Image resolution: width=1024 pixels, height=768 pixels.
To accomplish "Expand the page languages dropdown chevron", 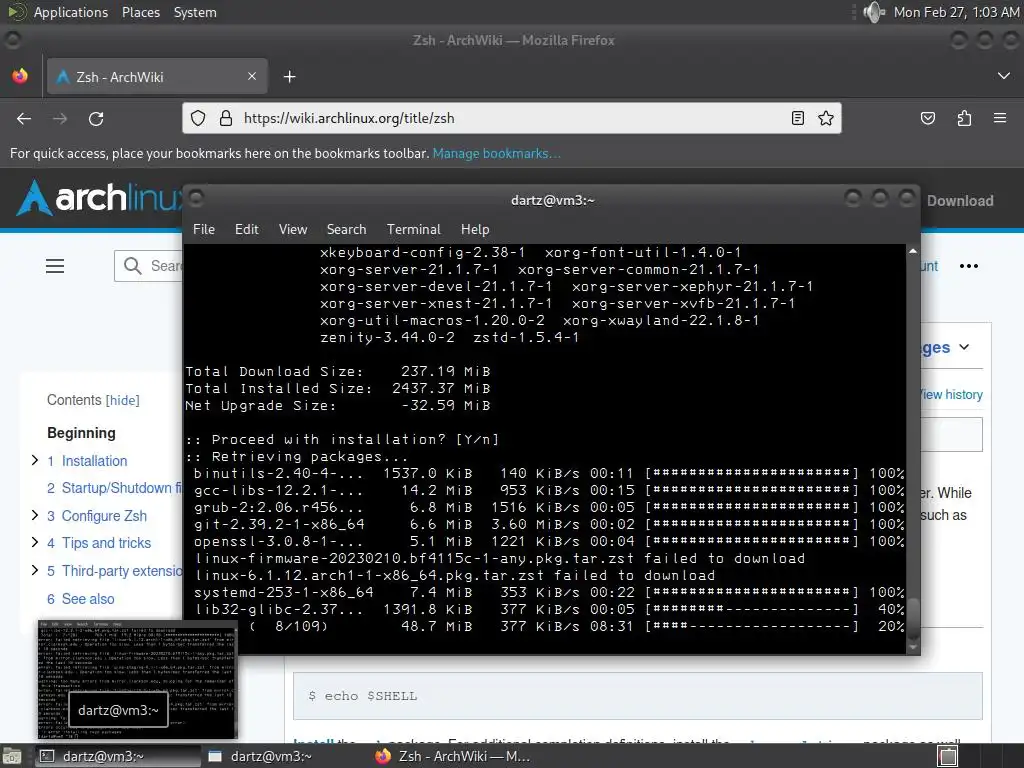I will click(x=964, y=347).
